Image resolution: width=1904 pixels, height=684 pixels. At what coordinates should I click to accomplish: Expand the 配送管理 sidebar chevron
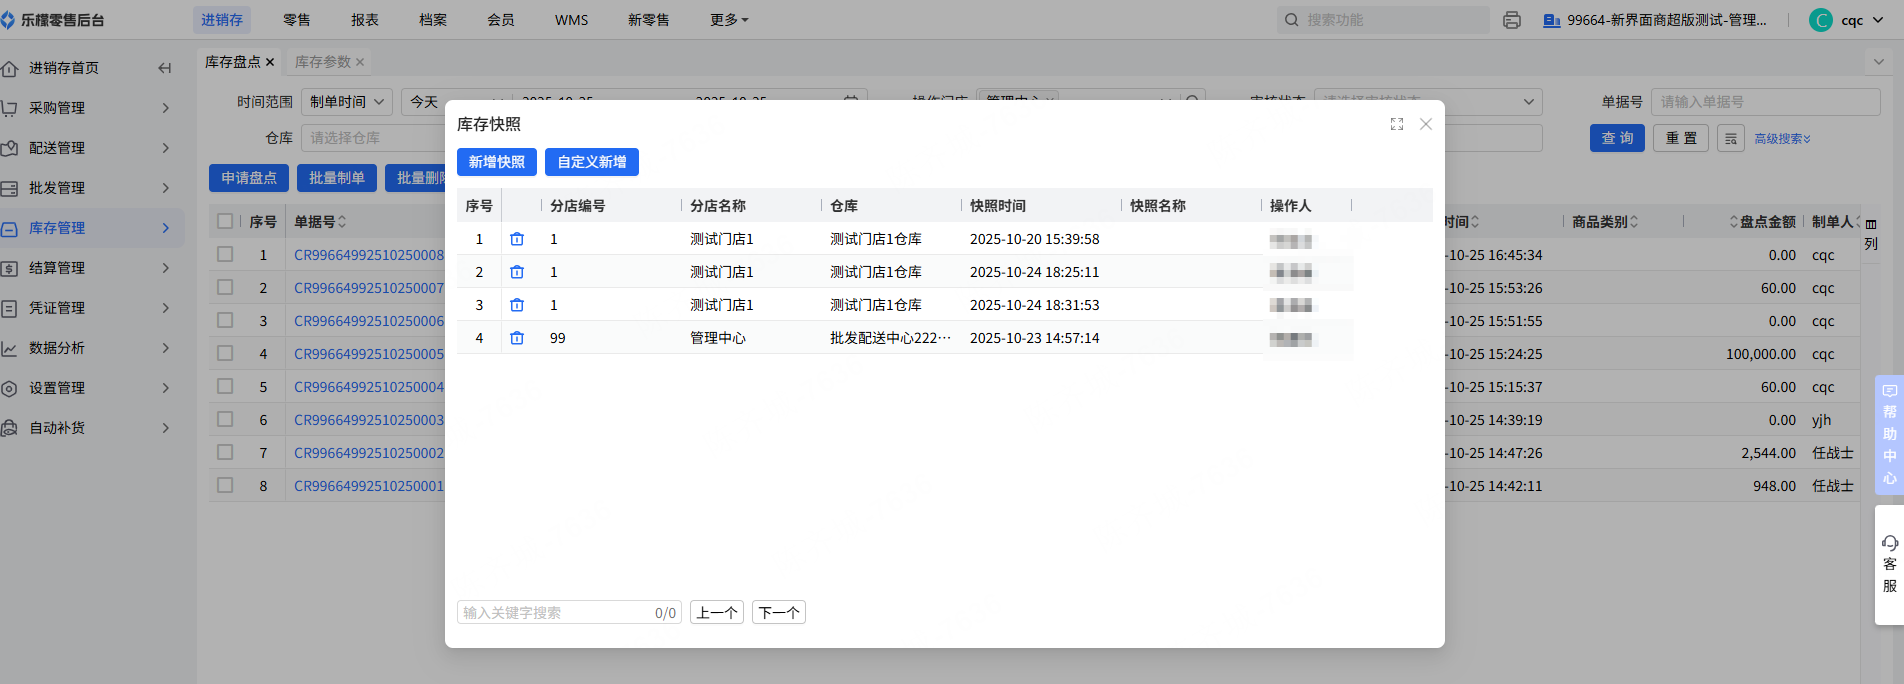click(x=166, y=148)
